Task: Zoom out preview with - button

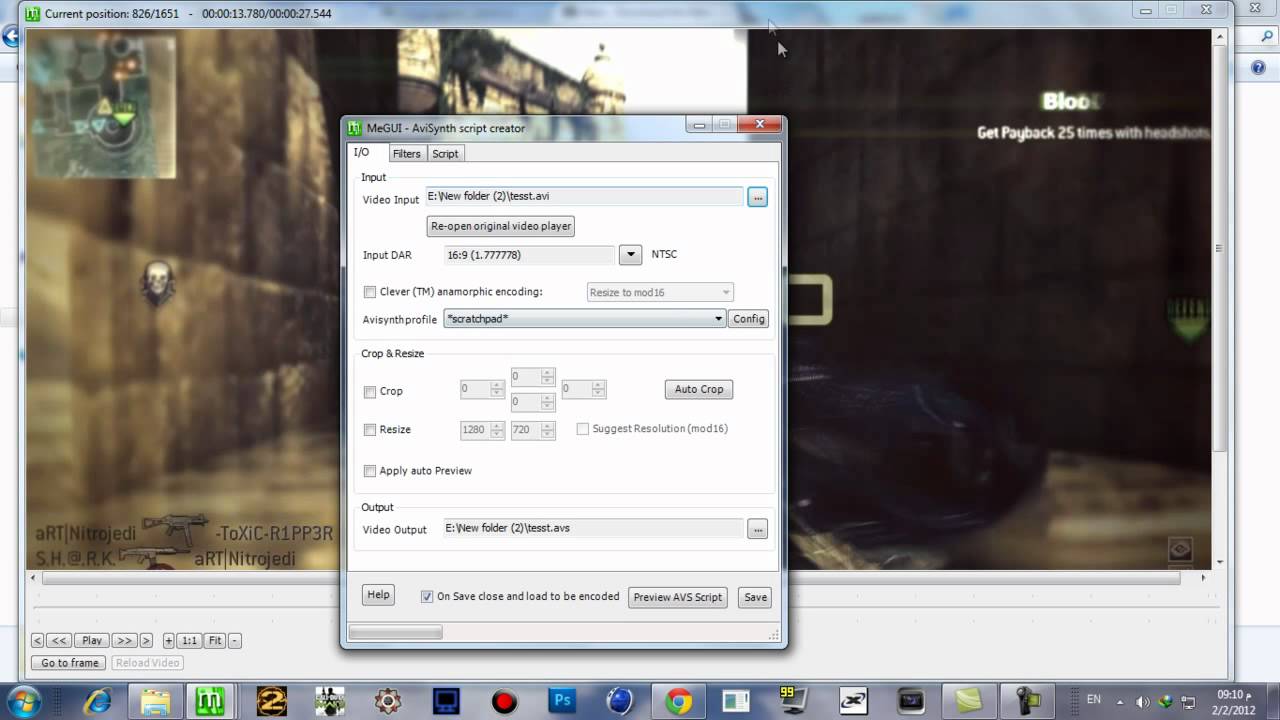Action: pyautogui.click(x=235, y=640)
